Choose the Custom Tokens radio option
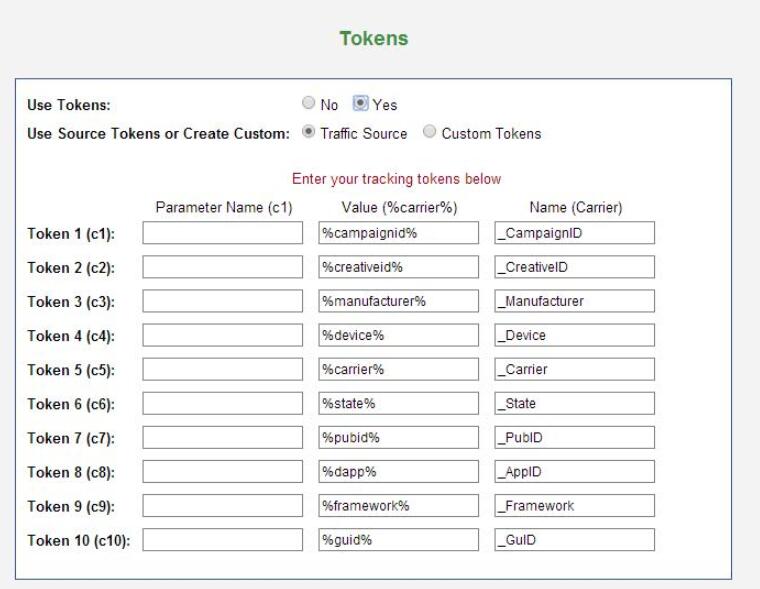760x589 pixels. pos(429,133)
